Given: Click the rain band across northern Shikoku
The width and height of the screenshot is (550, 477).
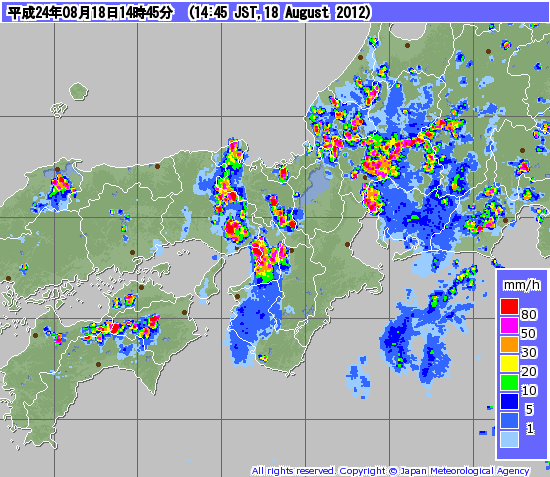Looking at the screenshot, I should coord(120,329).
